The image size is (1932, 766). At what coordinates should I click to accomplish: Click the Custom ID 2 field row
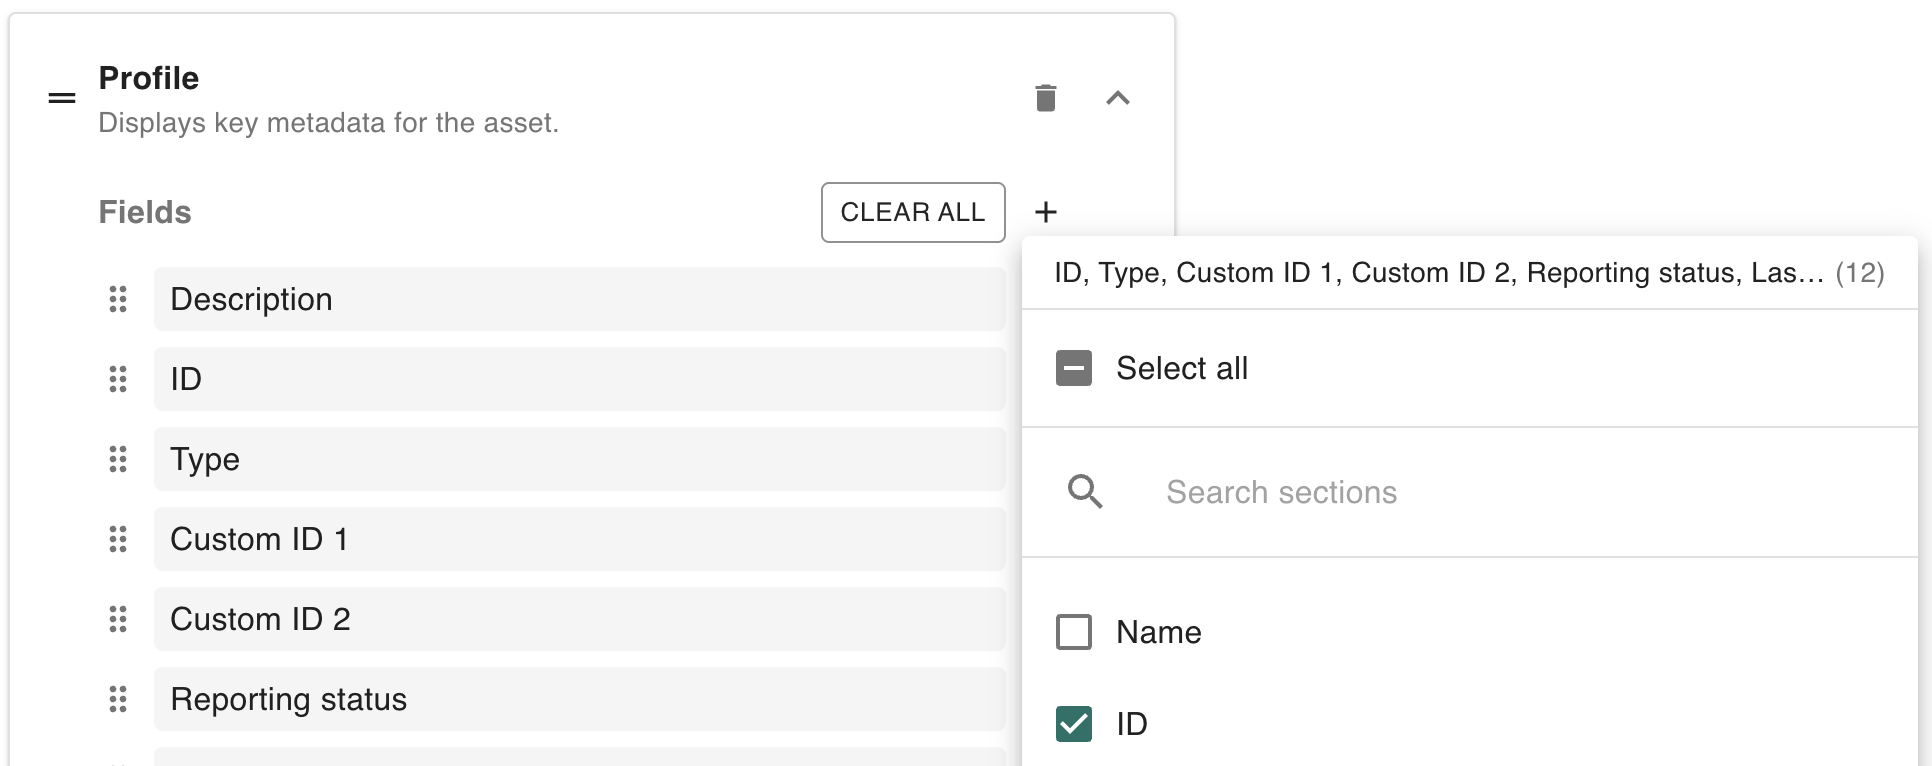tap(579, 619)
